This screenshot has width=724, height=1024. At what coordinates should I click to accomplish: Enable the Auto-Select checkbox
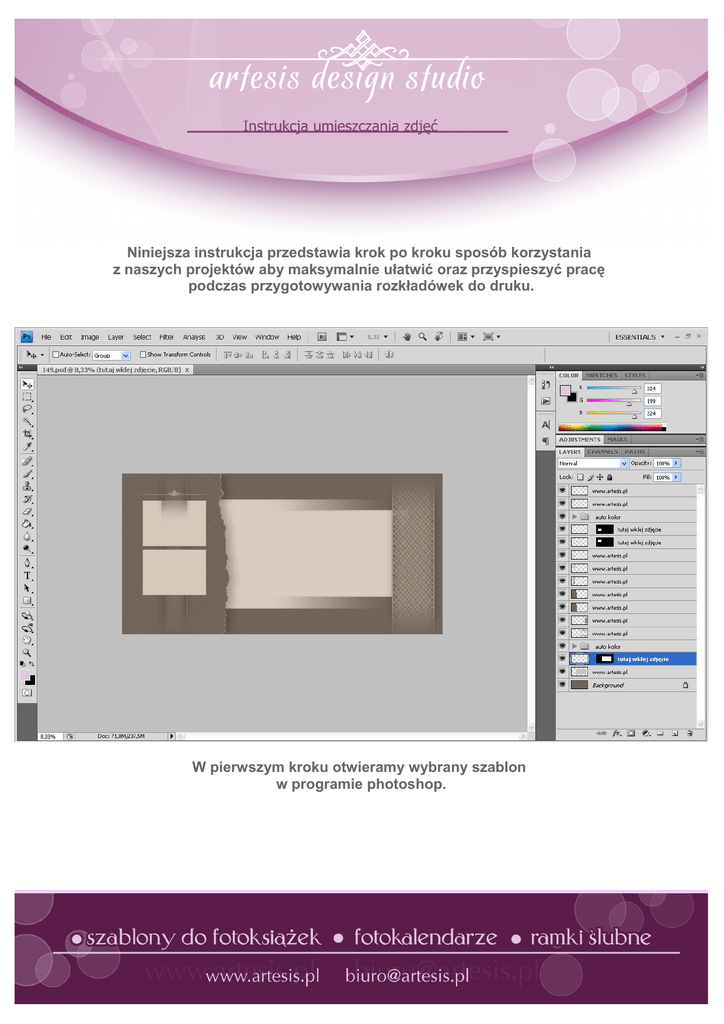[x=56, y=354]
